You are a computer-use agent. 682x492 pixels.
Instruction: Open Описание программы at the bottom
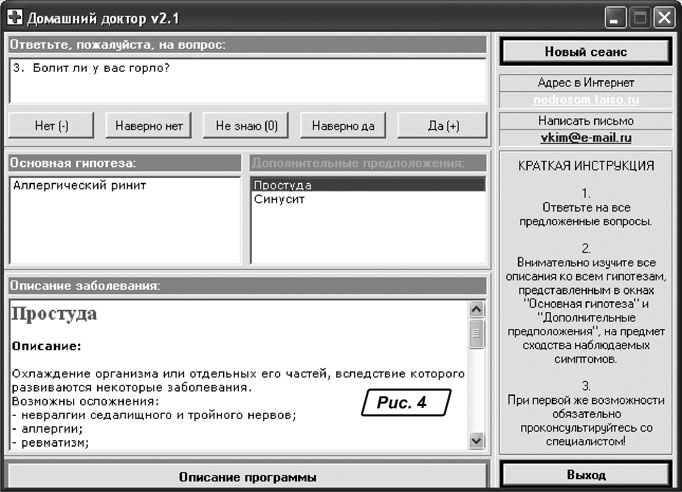[x=249, y=476]
